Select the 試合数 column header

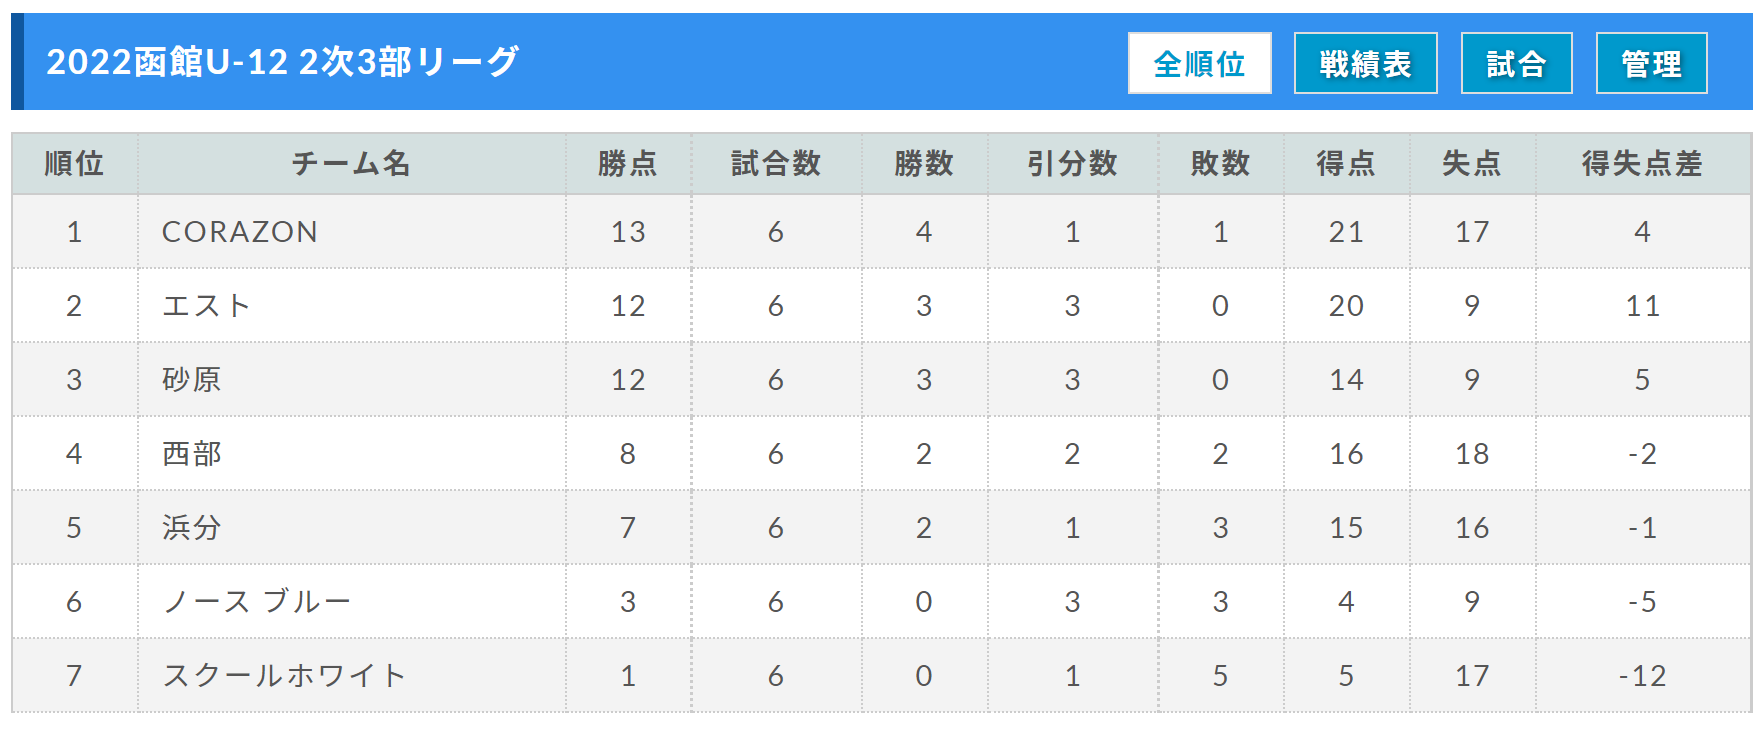776,163
